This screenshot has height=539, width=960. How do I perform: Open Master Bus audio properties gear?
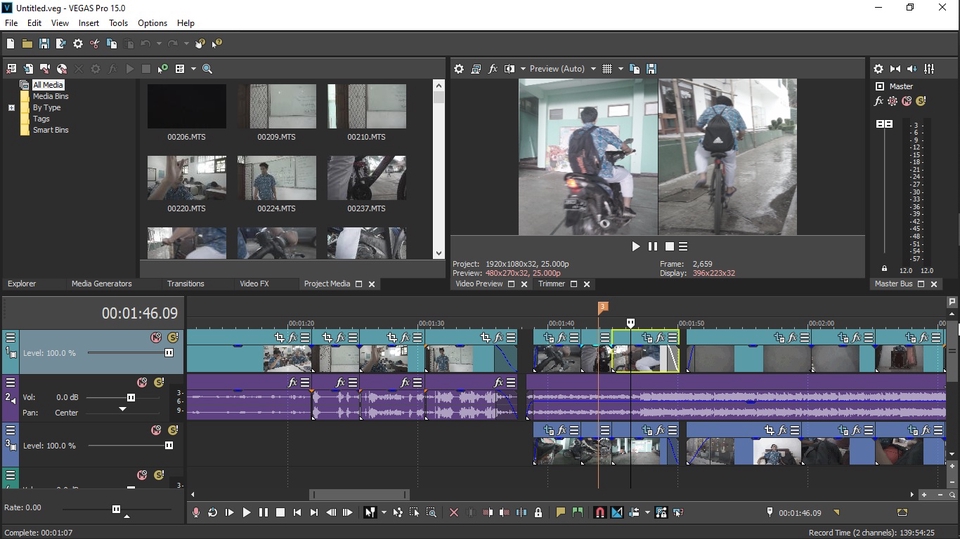[878, 69]
